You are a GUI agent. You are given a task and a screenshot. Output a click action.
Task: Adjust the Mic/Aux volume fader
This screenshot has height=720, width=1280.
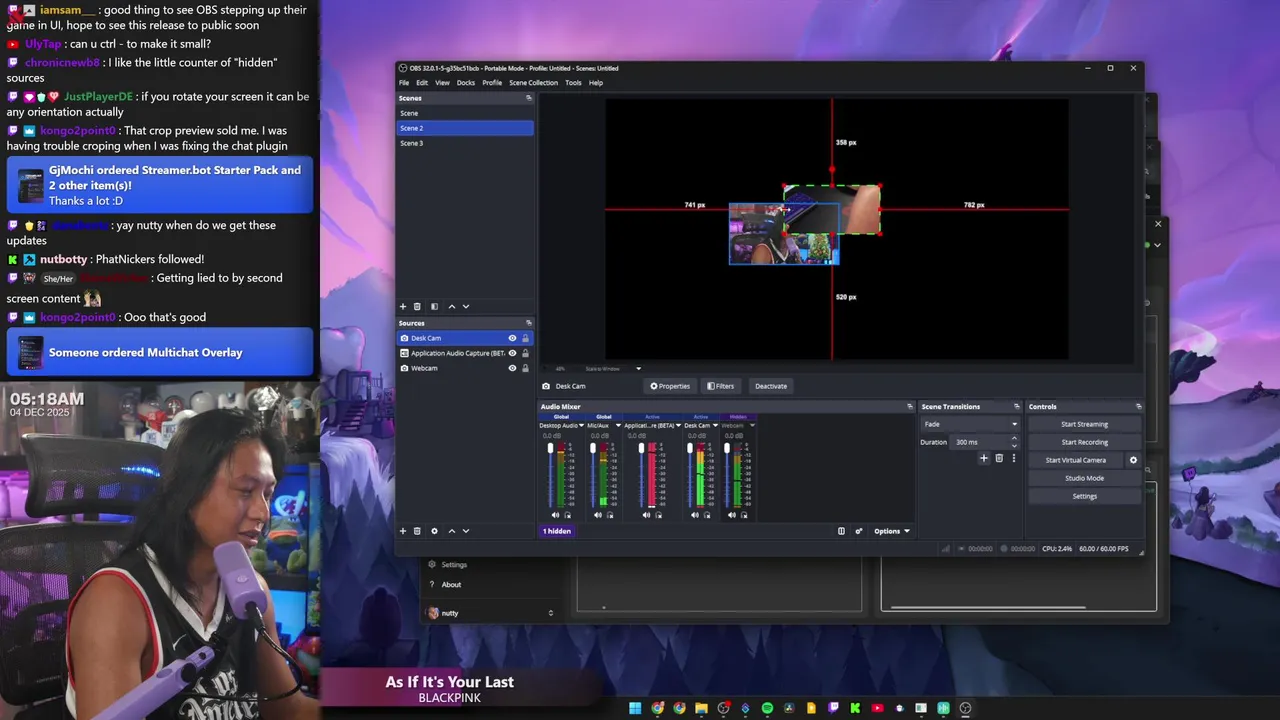(593, 450)
